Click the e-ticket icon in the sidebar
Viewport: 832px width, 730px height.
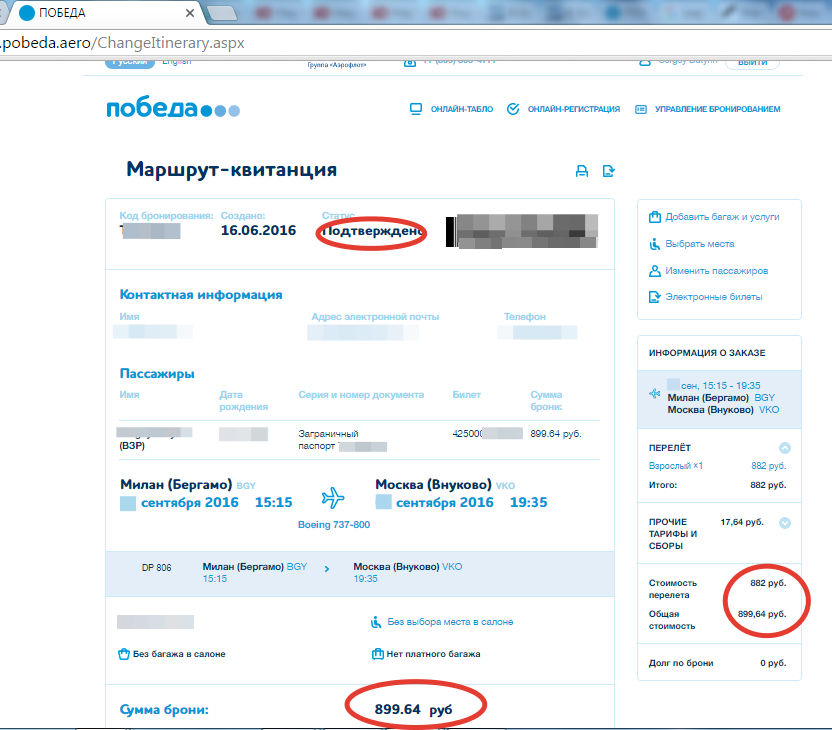click(654, 297)
